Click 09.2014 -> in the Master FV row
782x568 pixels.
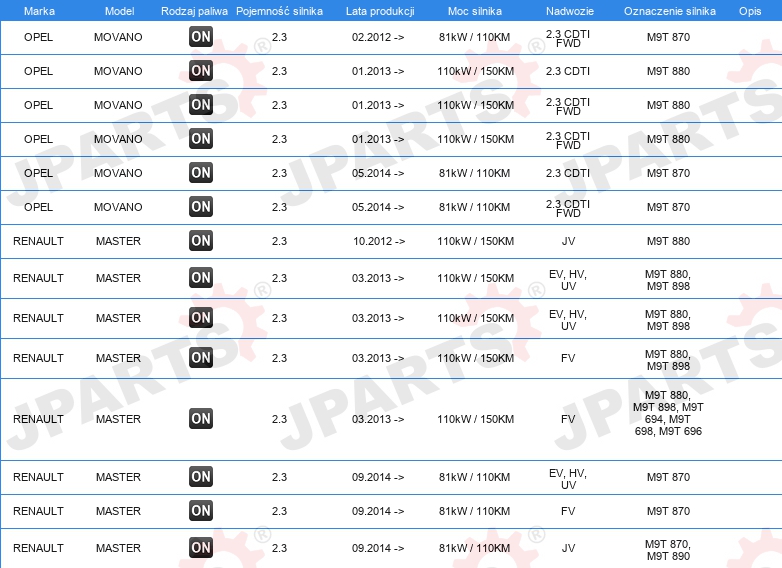point(378,511)
